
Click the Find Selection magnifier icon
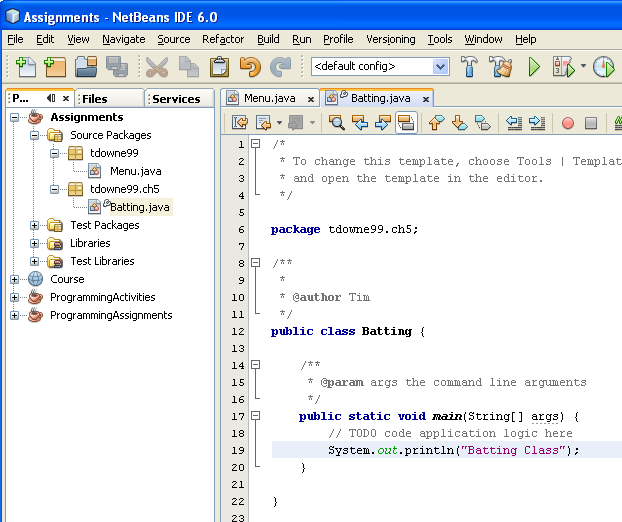coord(337,123)
